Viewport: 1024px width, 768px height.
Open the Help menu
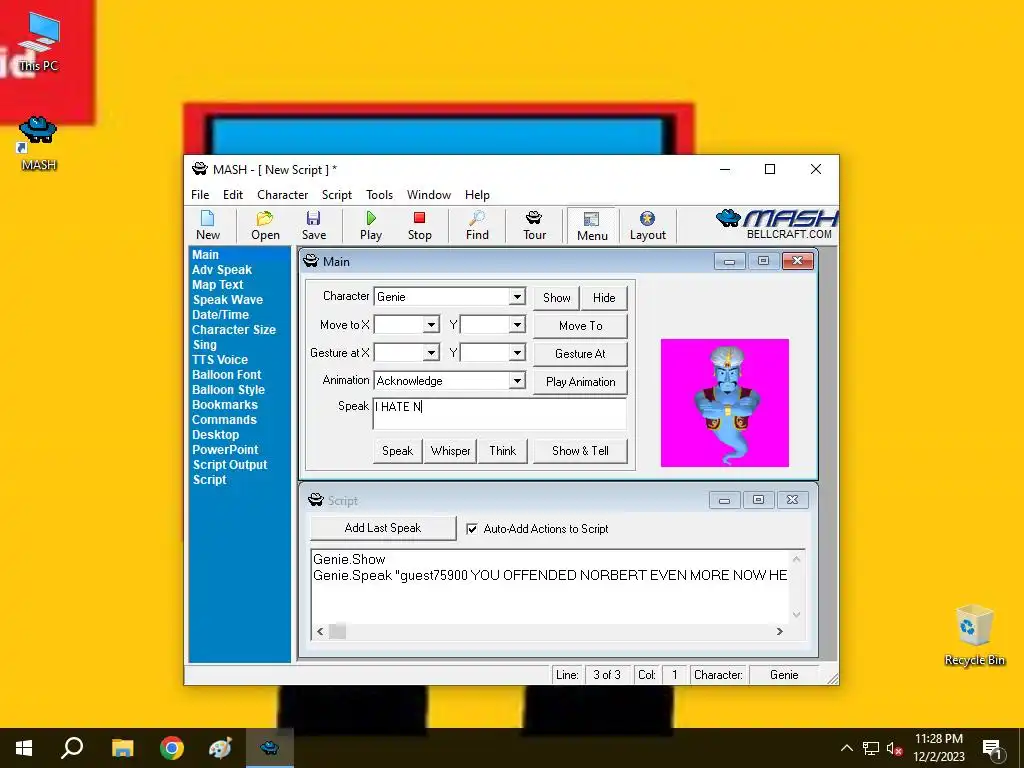click(x=477, y=195)
